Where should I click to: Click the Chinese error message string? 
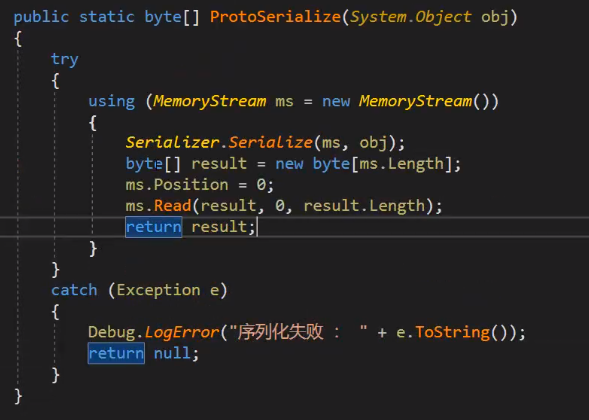(298, 332)
